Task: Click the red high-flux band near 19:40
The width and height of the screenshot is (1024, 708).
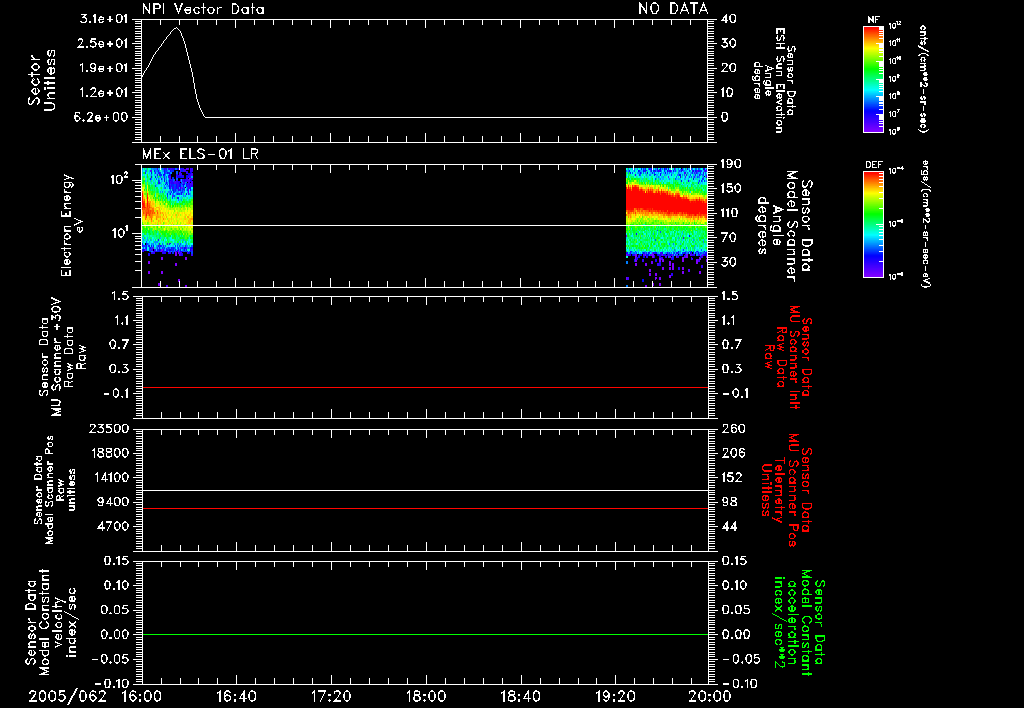Action: (667, 202)
